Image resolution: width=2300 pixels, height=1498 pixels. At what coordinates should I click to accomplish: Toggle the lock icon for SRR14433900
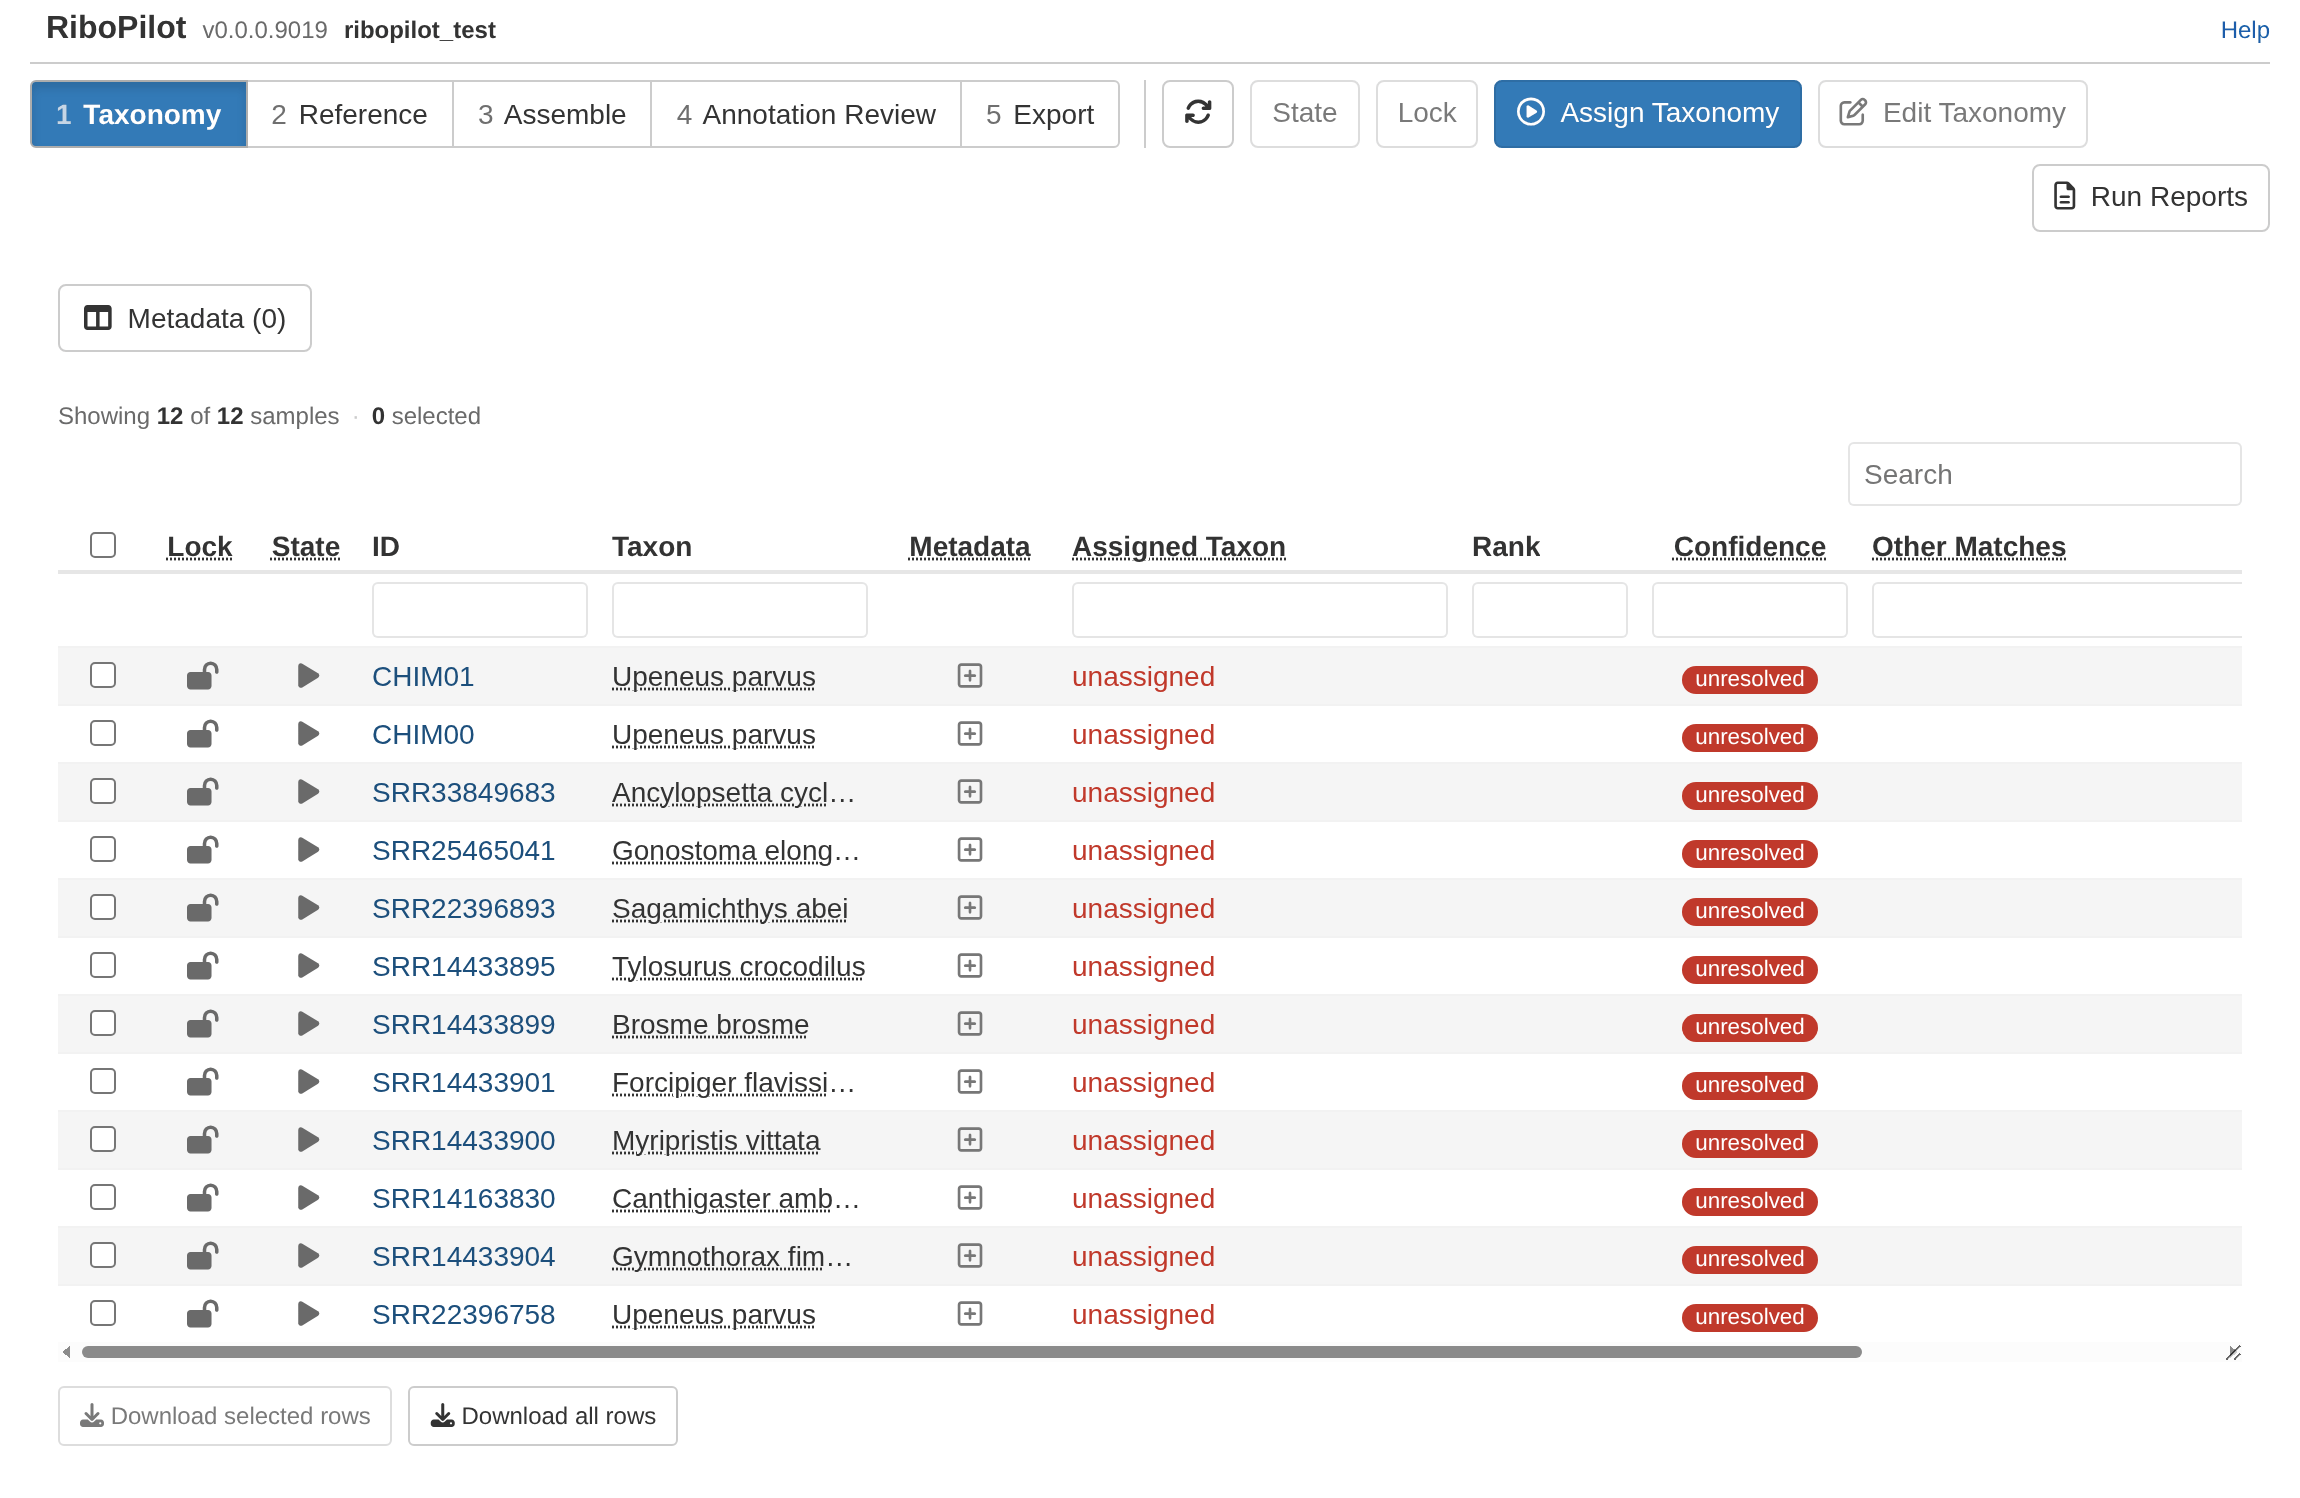(202, 1141)
